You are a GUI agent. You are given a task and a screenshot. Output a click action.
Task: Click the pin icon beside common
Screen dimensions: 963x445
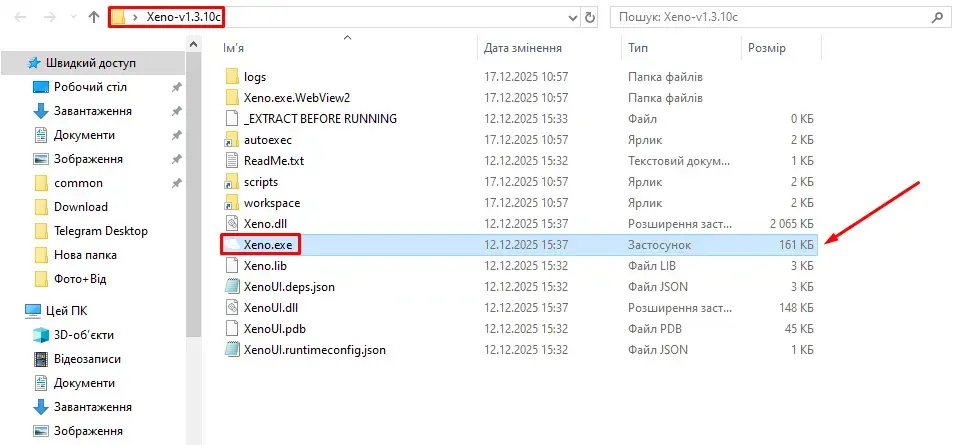tap(176, 183)
